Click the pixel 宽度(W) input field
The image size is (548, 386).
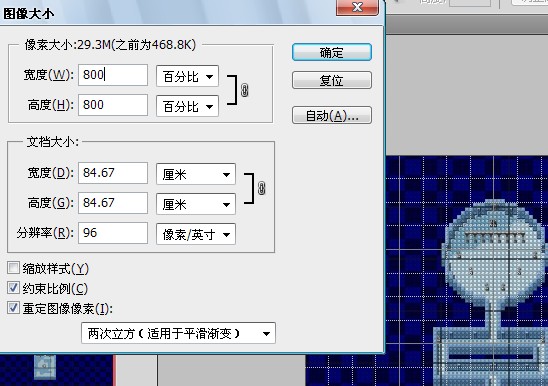click(113, 75)
